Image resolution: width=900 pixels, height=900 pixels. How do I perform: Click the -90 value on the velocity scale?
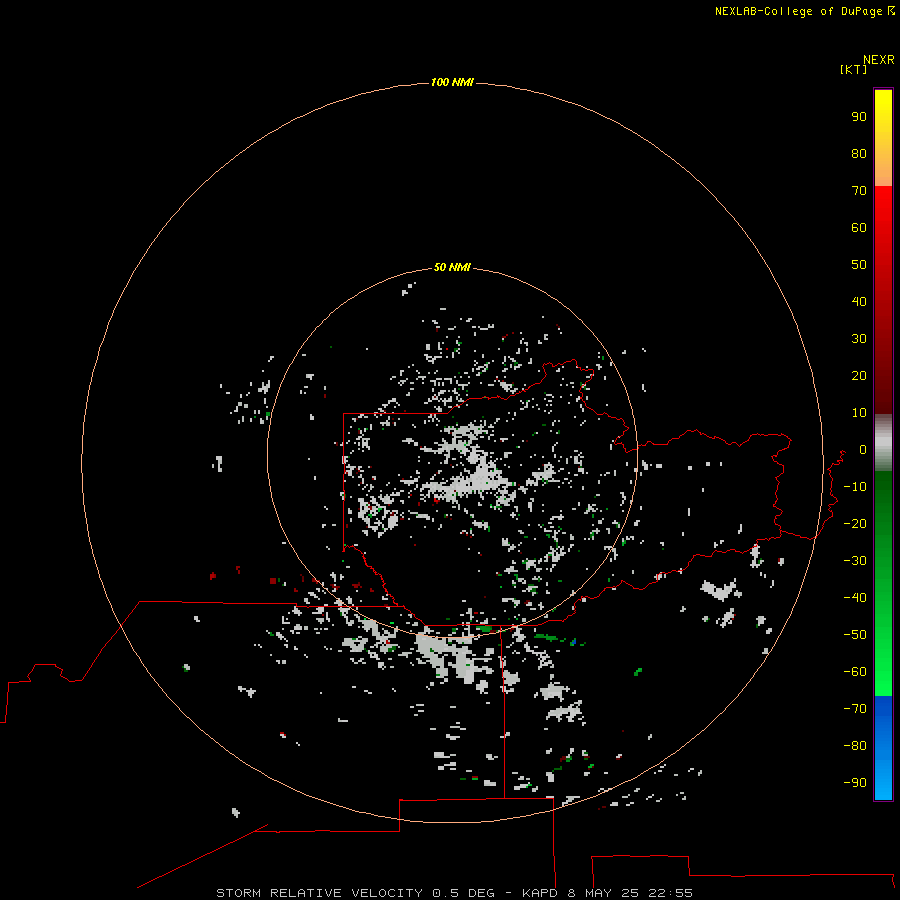click(x=855, y=783)
